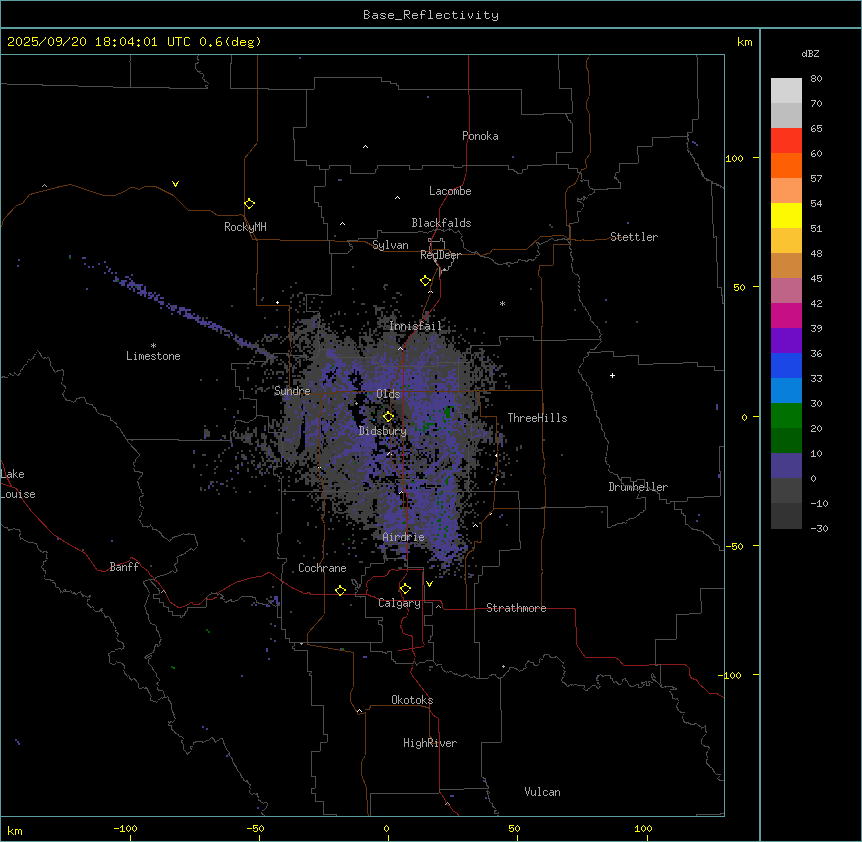This screenshot has width=862, height=842.
Task: Click the diamond marker above RockyMH
Action: 249,203
